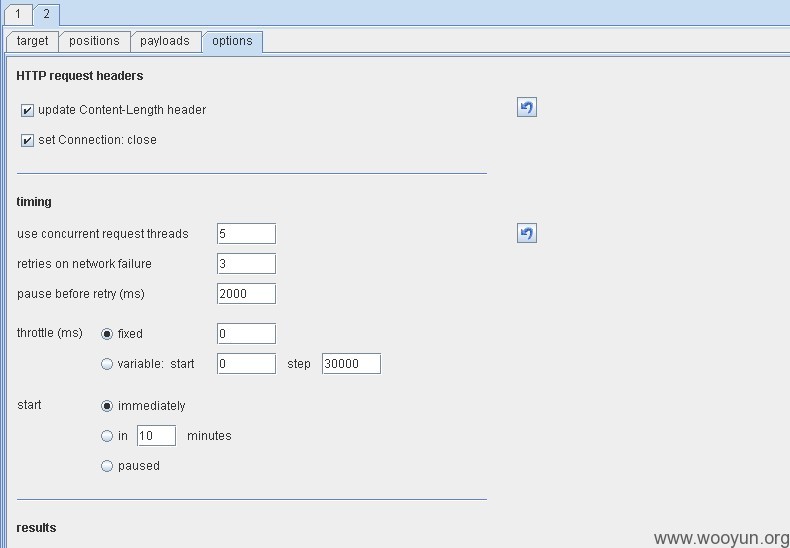Reset HTTP request headers options via undo icon
The width and height of the screenshot is (790, 548).
tap(526, 107)
